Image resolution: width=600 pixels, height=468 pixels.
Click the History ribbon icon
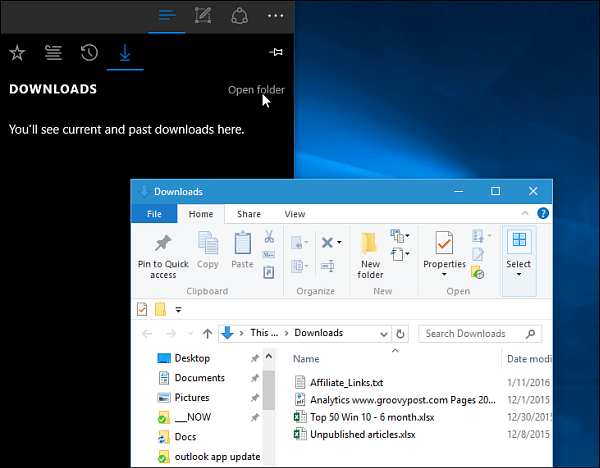click(x=478, y=272)
